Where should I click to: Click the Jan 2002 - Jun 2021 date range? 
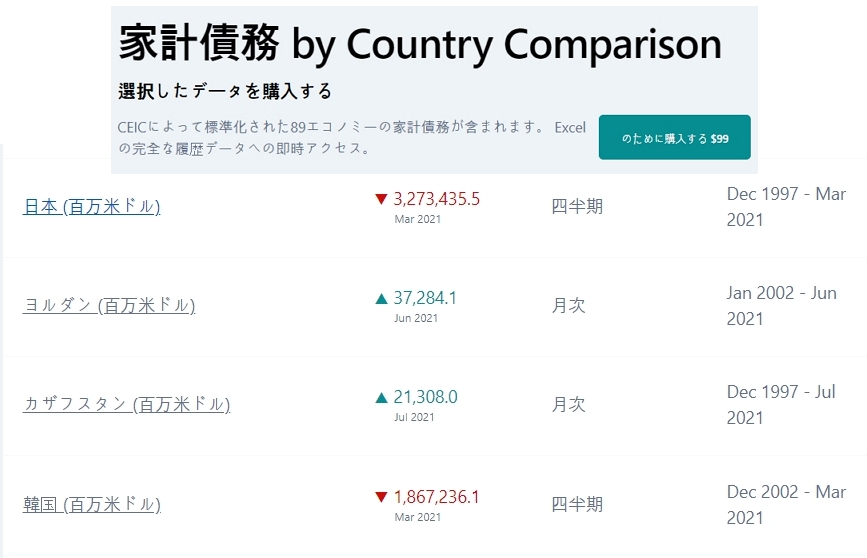[x=781, y=306]
